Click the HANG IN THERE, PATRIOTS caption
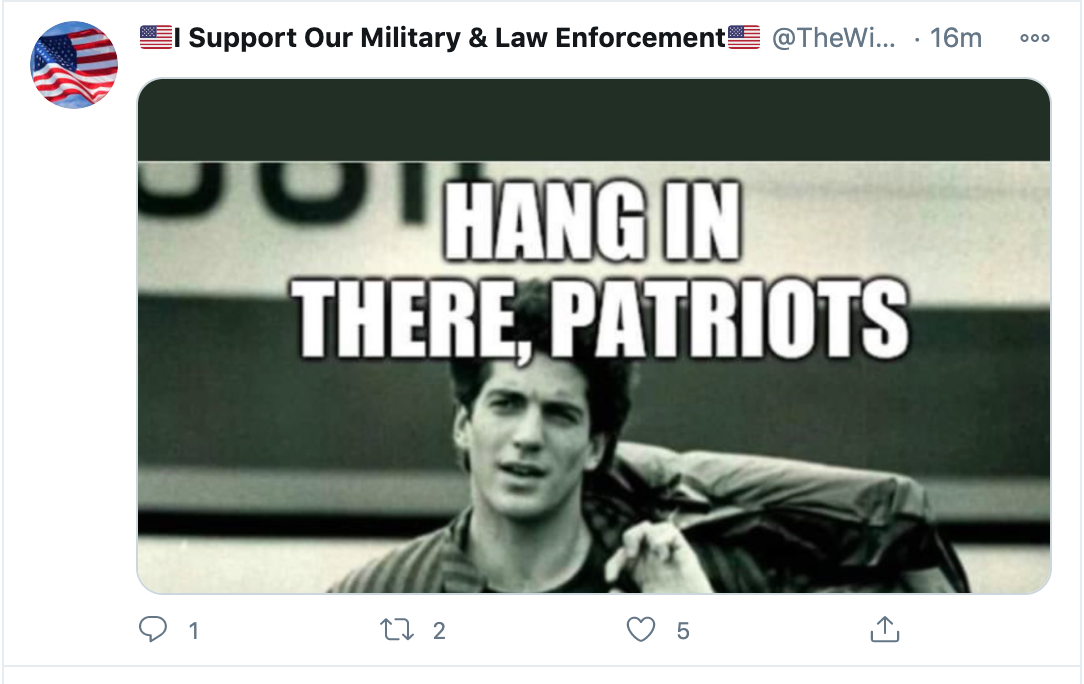The image size is (1084, 684). pyautogui.click(x=599, y=270)
